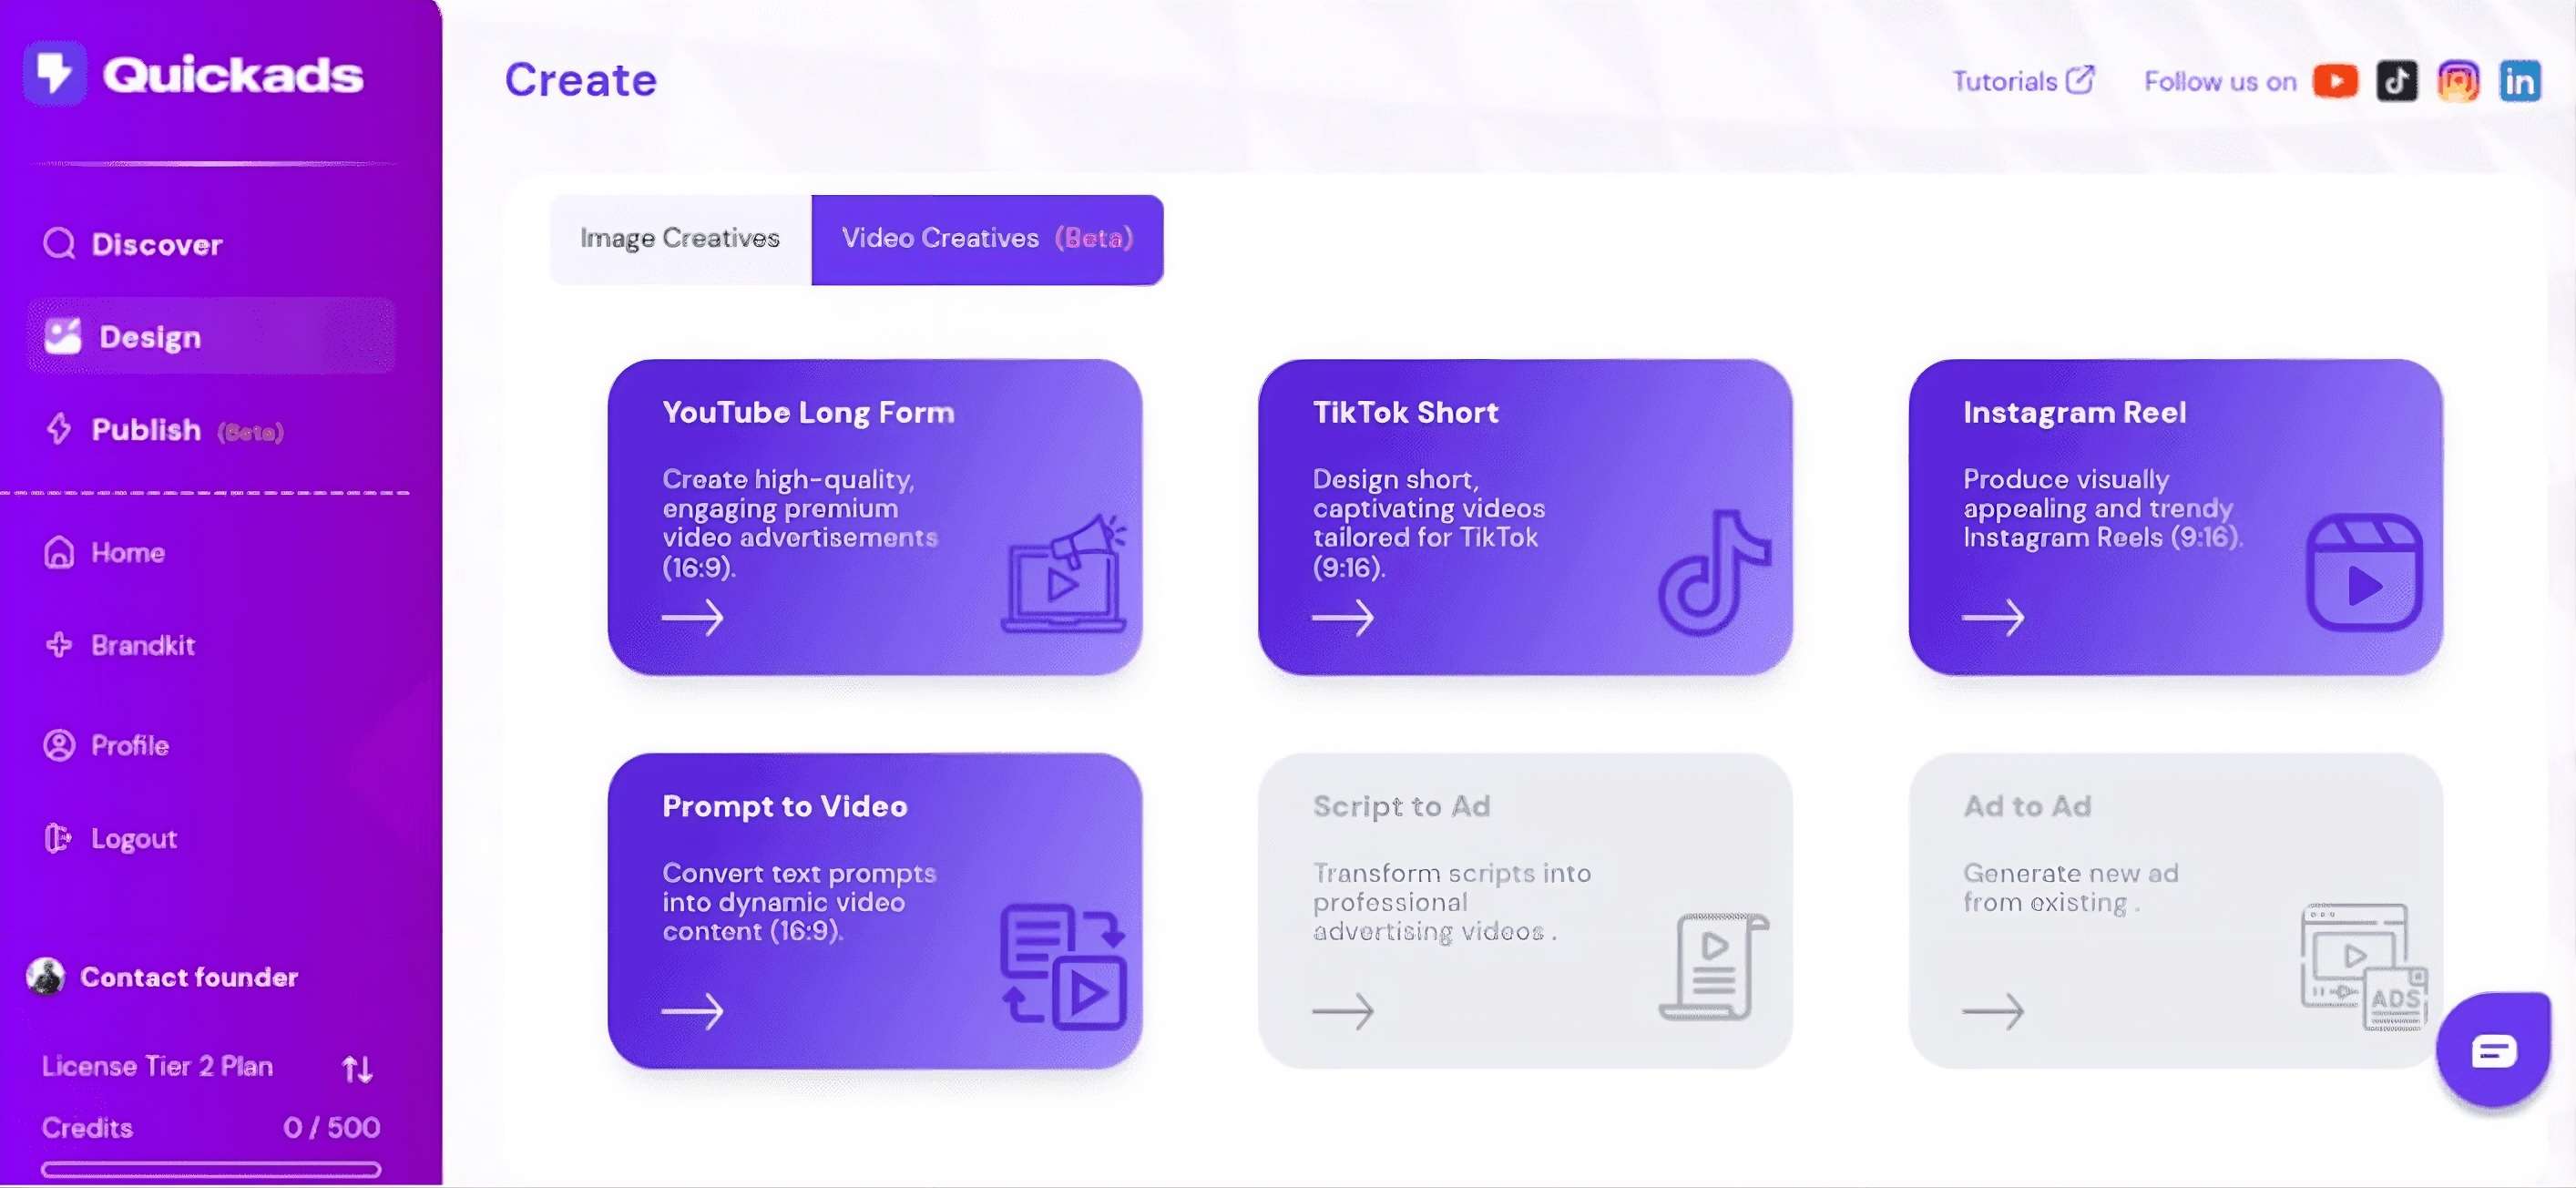The width and height of the screenshot is (2576, 1188).
Task: Click the megaphone laptop icon on YouTube card
Action: click(1064, 573)
